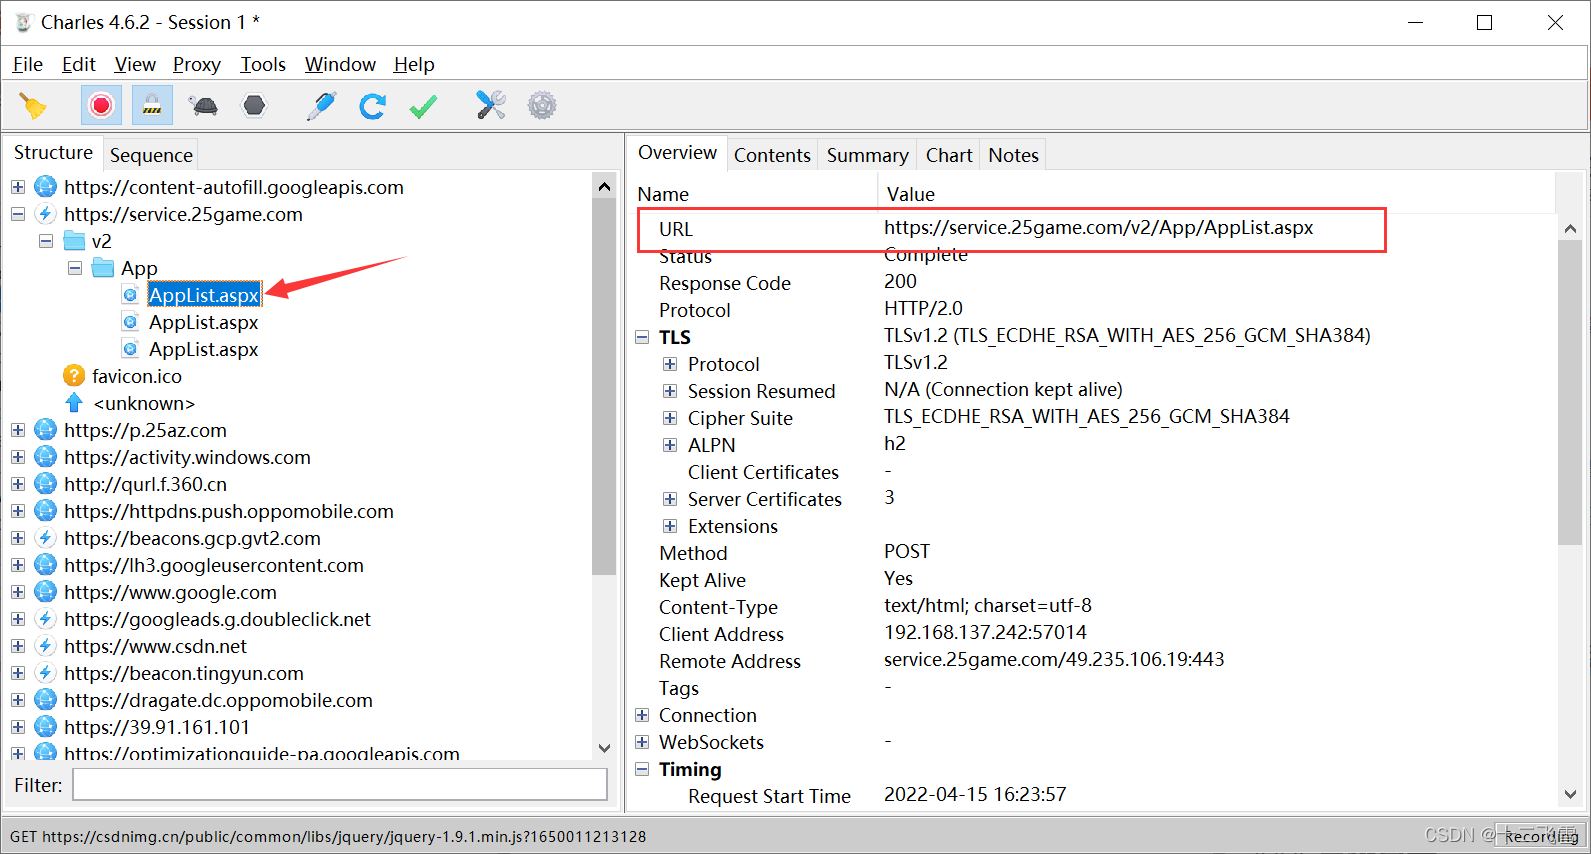Click the question mark icon of favicon.ico

click(74, 376)
